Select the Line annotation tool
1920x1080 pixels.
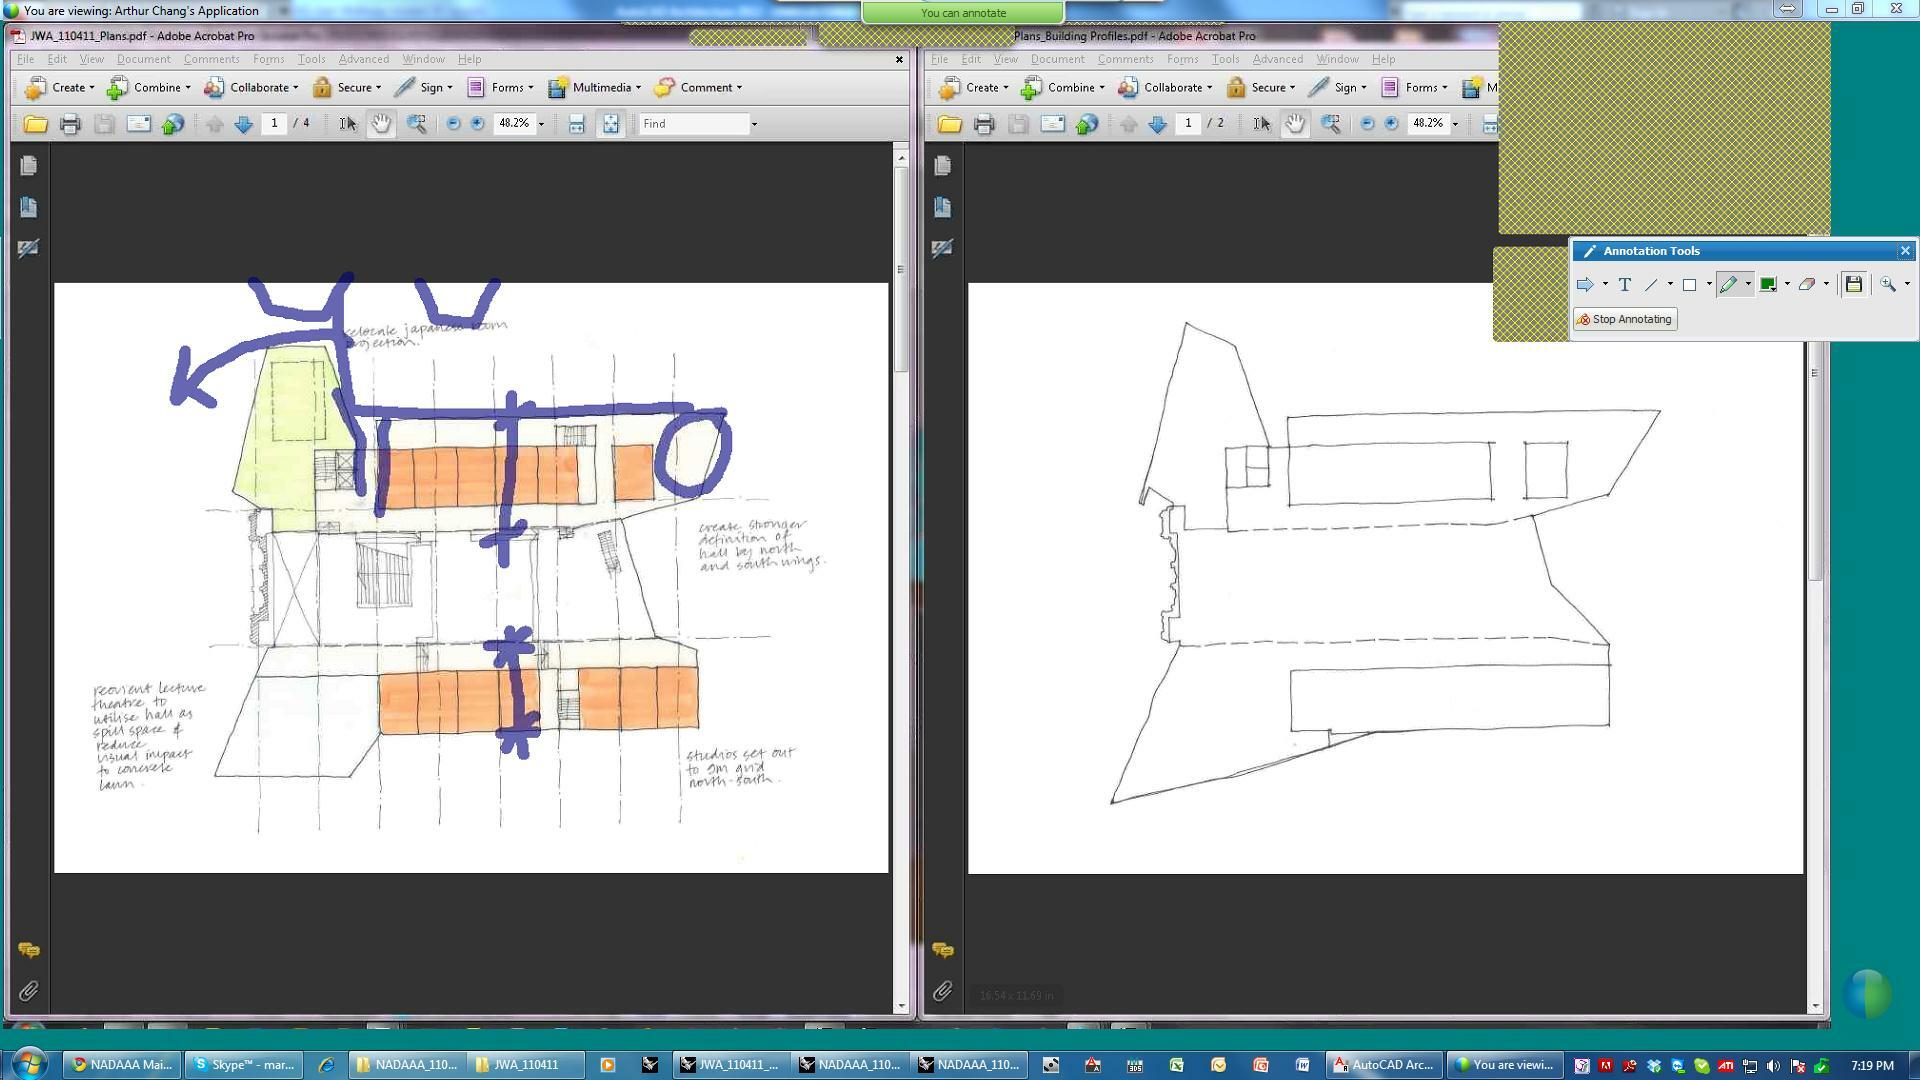(1651, 285)
